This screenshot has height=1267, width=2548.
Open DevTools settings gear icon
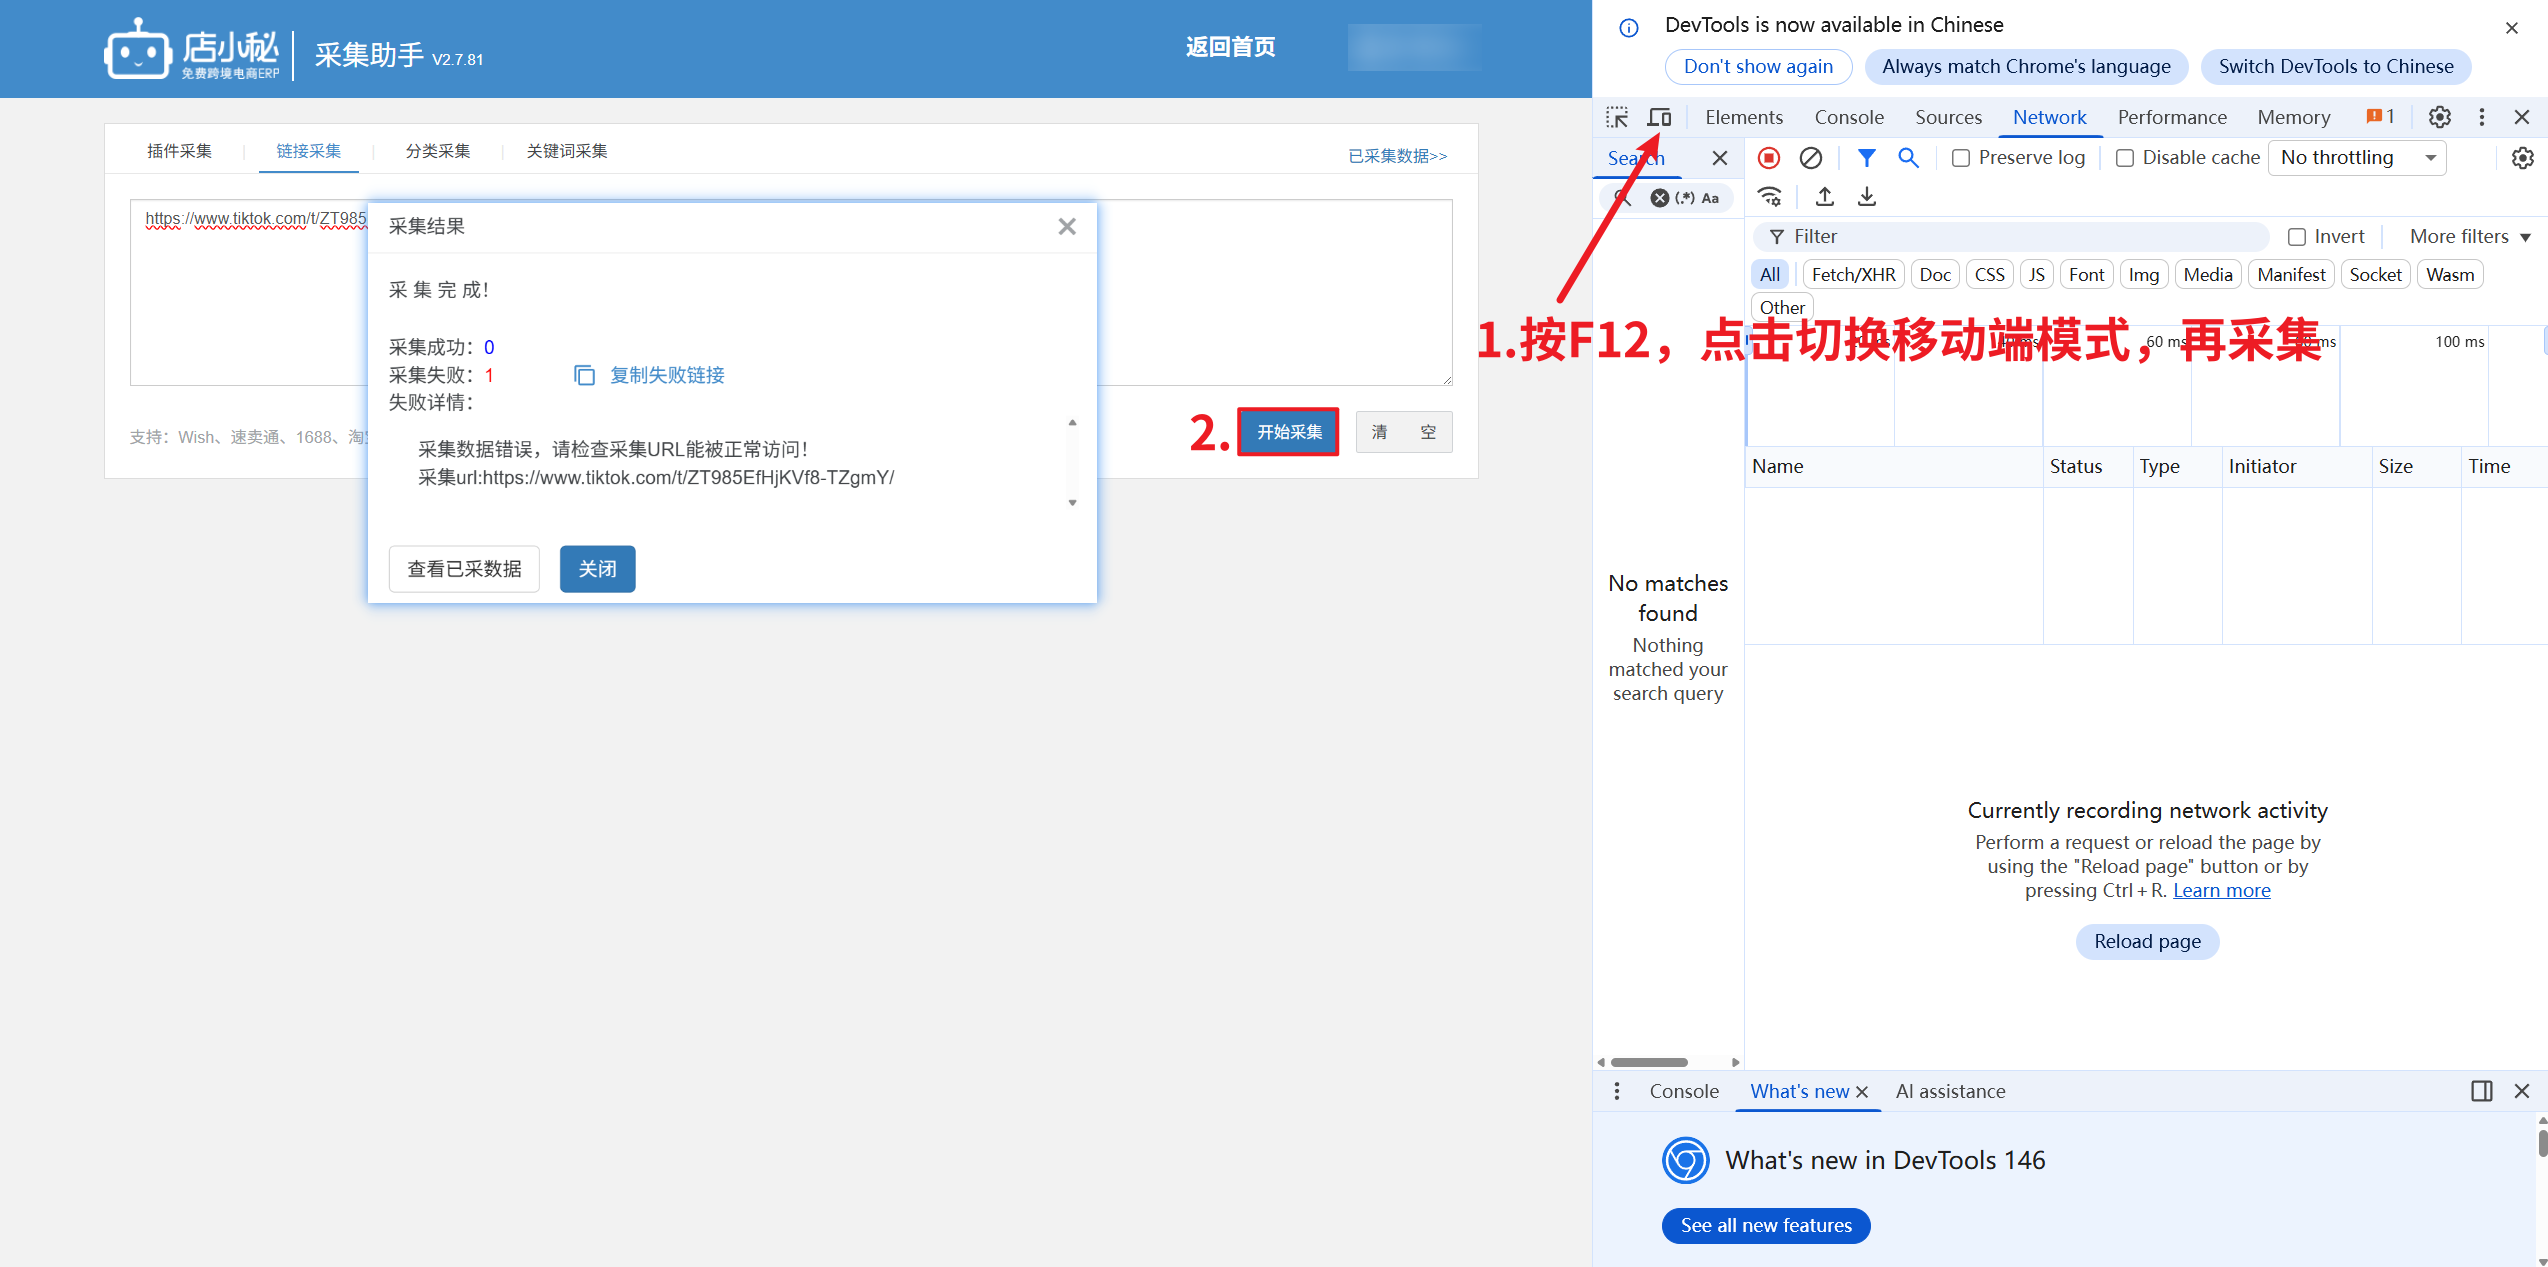point(2440,118)
